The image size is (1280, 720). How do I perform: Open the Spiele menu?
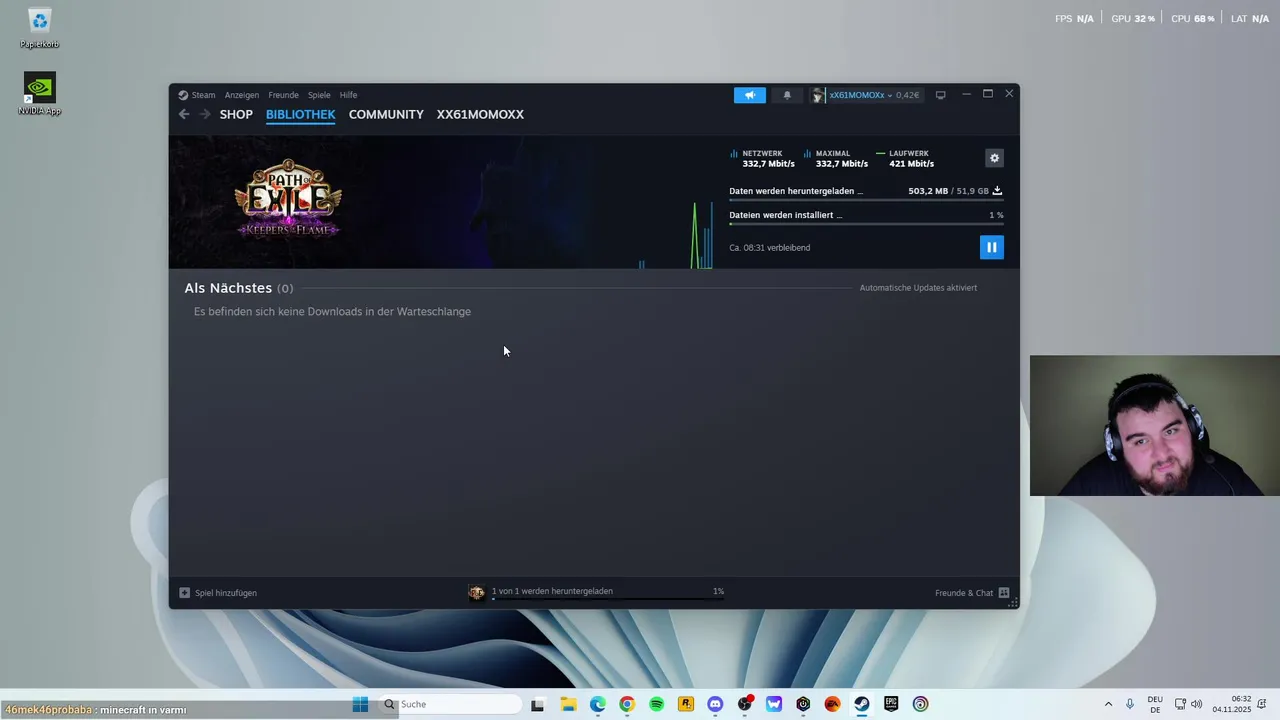tap(319, 95)
